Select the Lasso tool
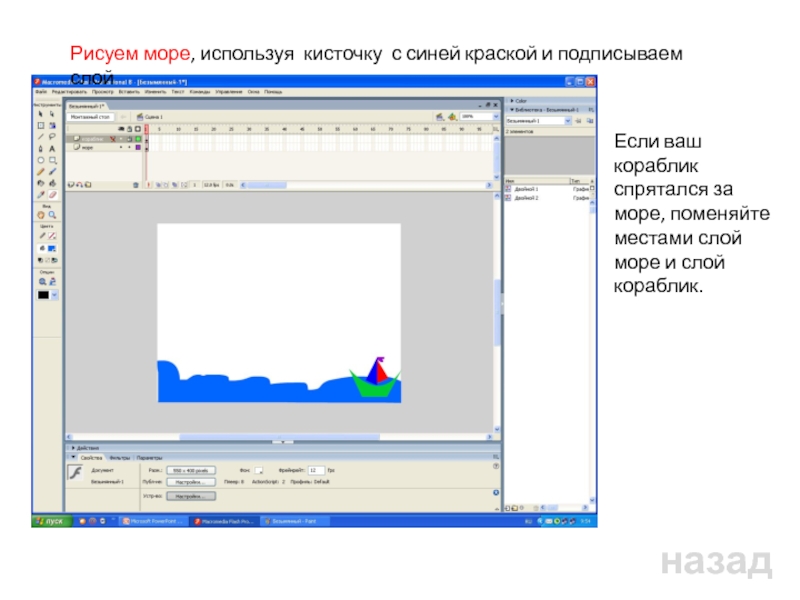 [x=52, y=137]
